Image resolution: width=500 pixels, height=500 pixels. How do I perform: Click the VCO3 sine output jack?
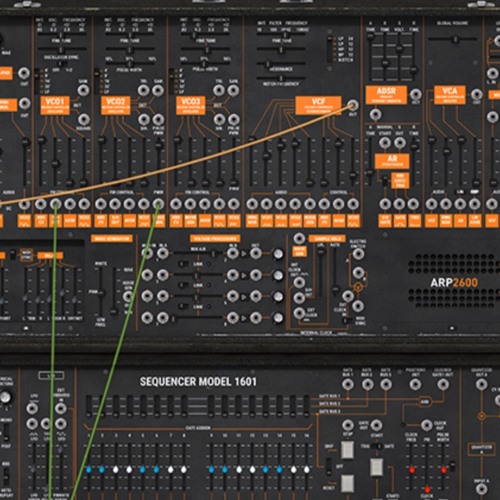(x=219, y=119)
